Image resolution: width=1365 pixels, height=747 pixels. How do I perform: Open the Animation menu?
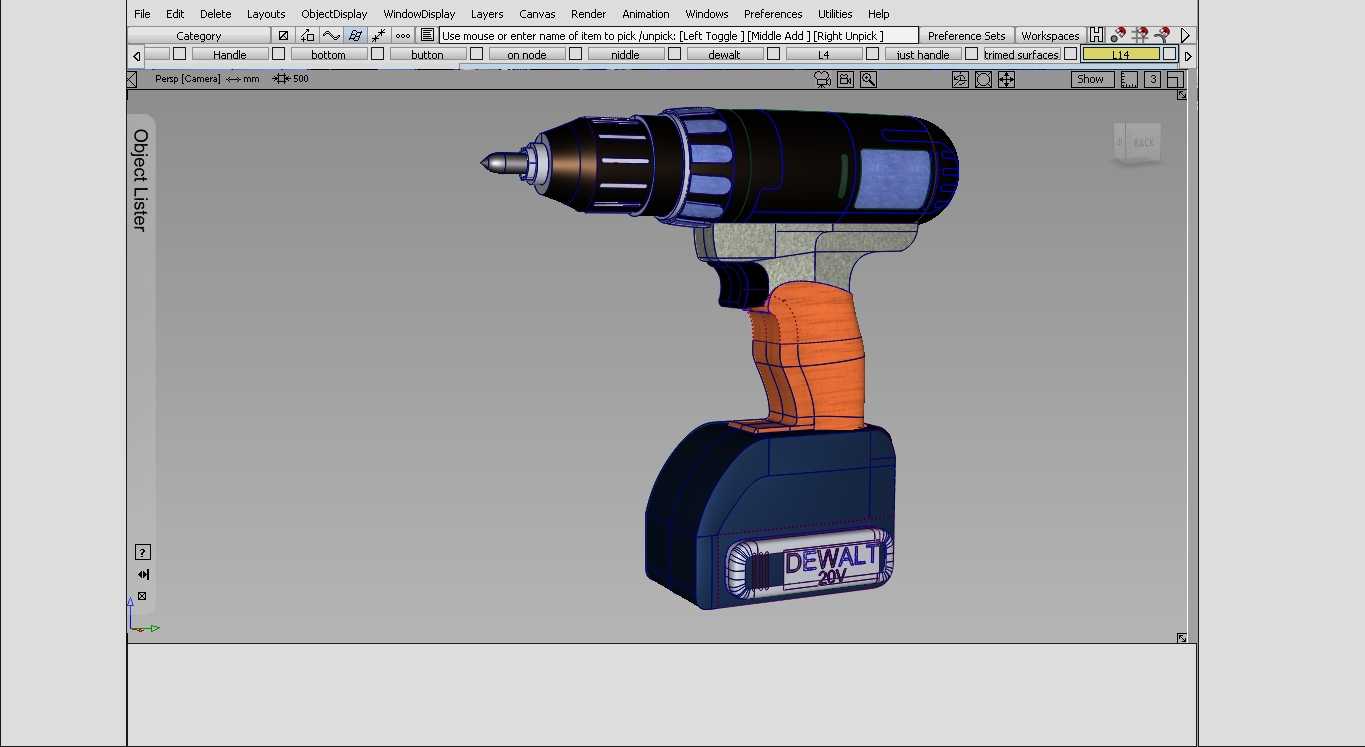(646, 14)
